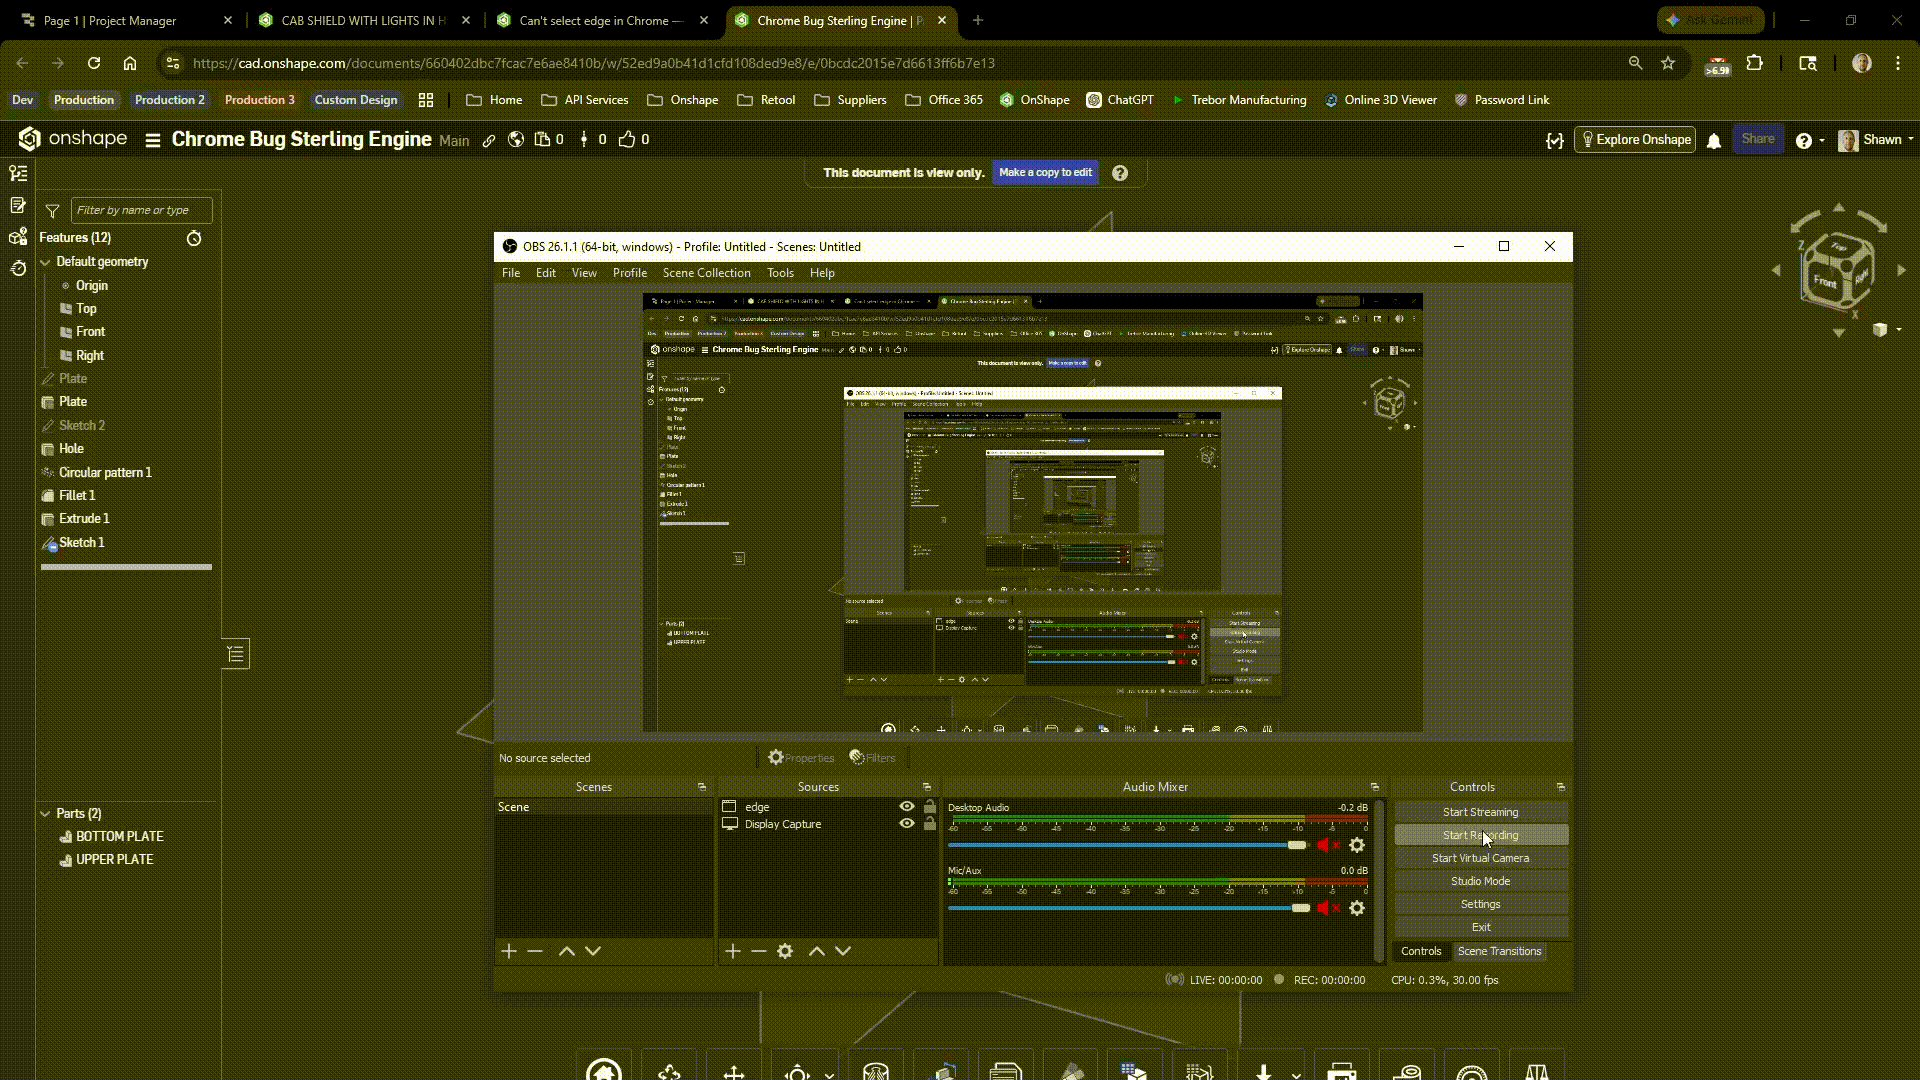Move selected source down with arrow

[843, 952]
